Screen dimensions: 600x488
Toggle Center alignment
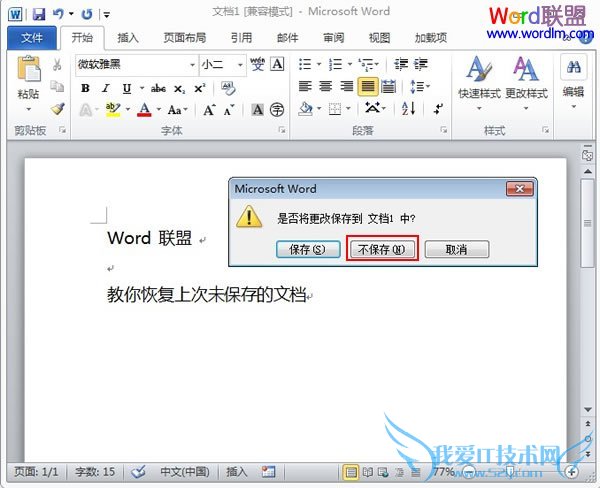[x=326, y=86]
